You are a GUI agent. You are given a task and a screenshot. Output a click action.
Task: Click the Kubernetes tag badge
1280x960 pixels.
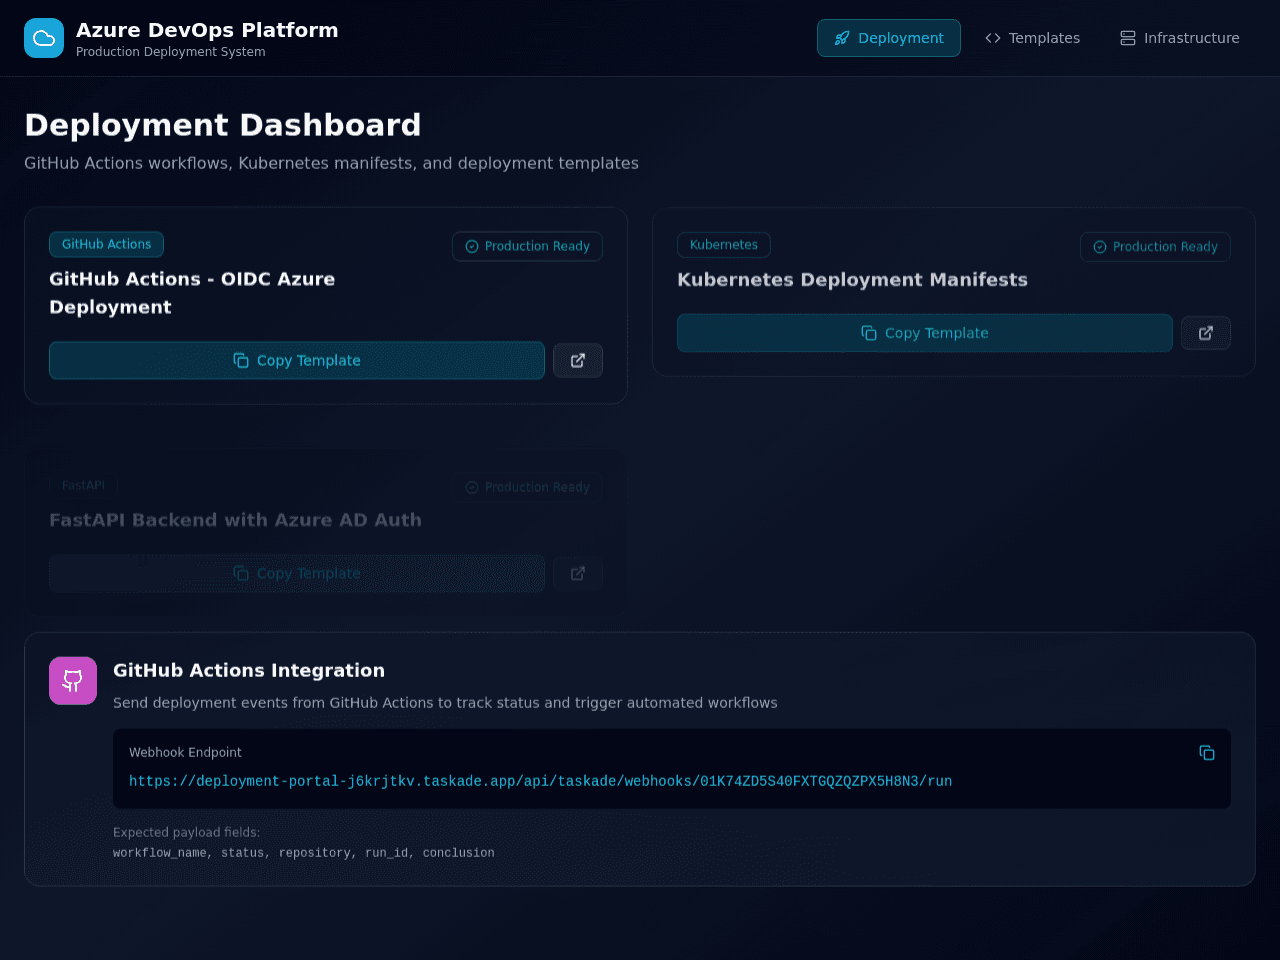pyautogui.click(x=724, y=245)
